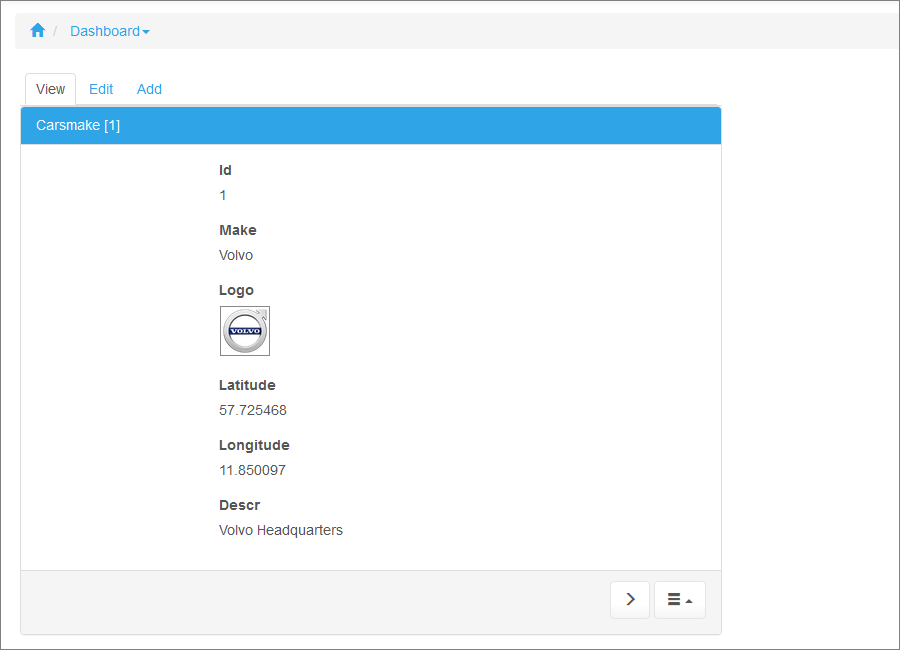
Task: Select the chevron icon to advance the record
Action: pos(630,599)
